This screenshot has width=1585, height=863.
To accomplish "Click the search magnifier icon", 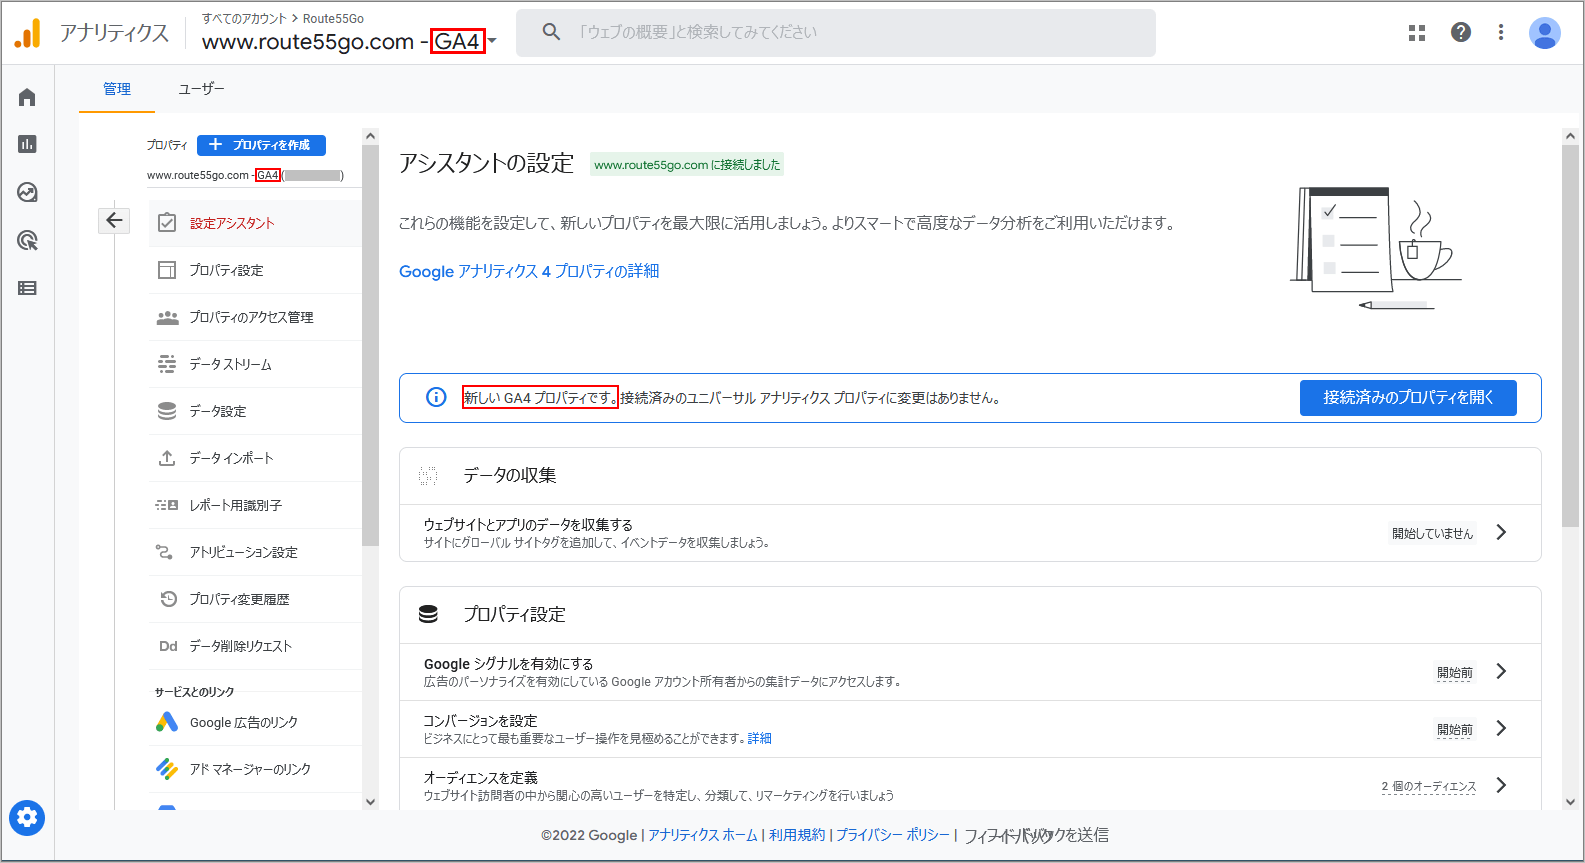I will click(x=551, y=32).
